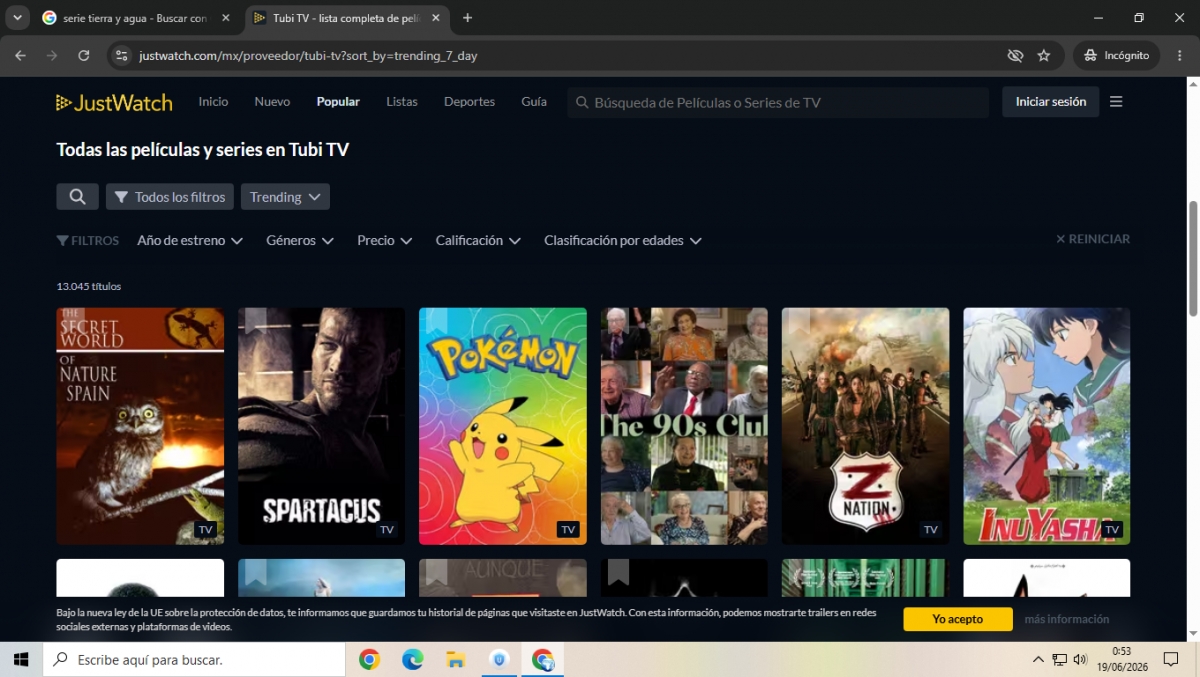
Task: Open the Deportes menu item
Action: (x=470, y=102)
